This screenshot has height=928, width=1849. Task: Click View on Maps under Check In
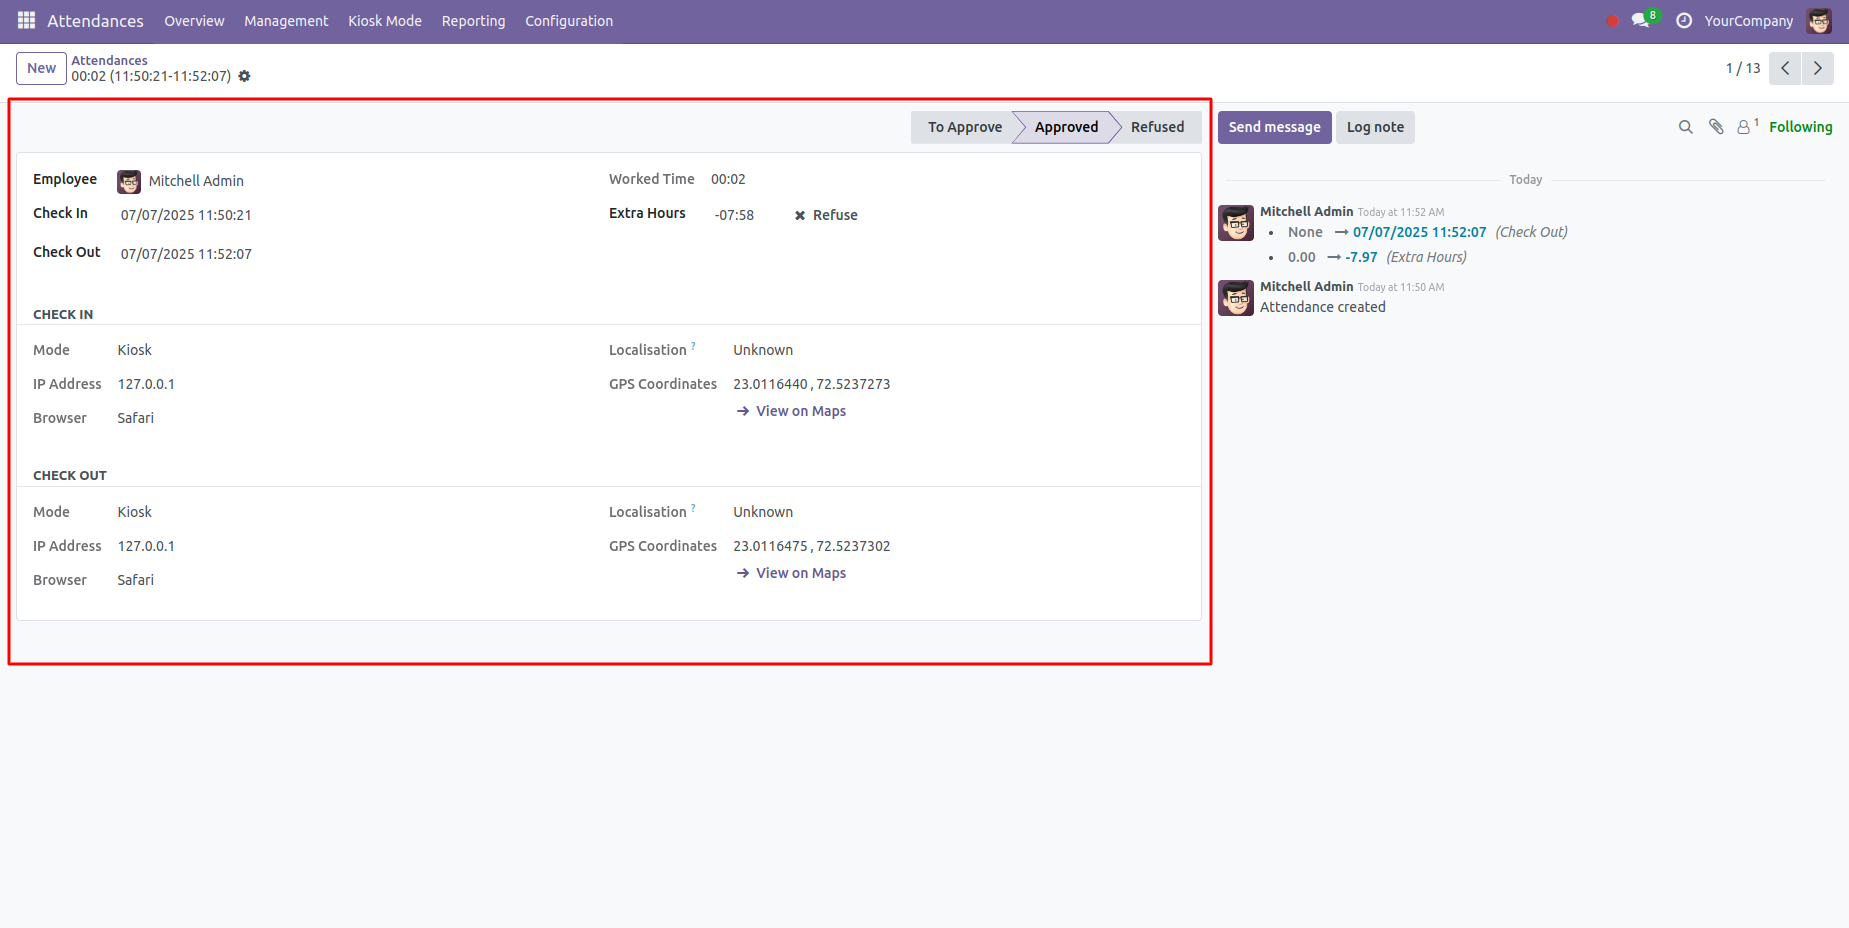800,411
